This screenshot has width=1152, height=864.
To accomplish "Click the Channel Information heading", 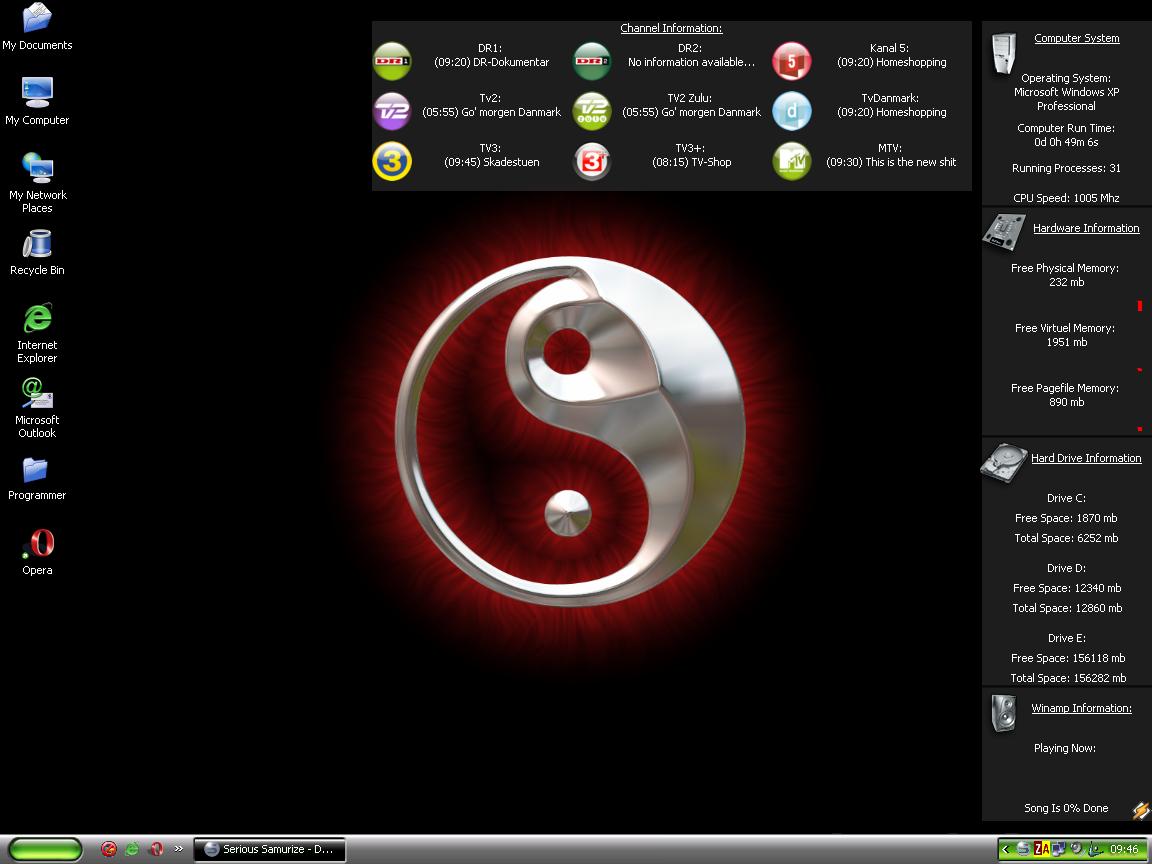I will click(672, 28).
